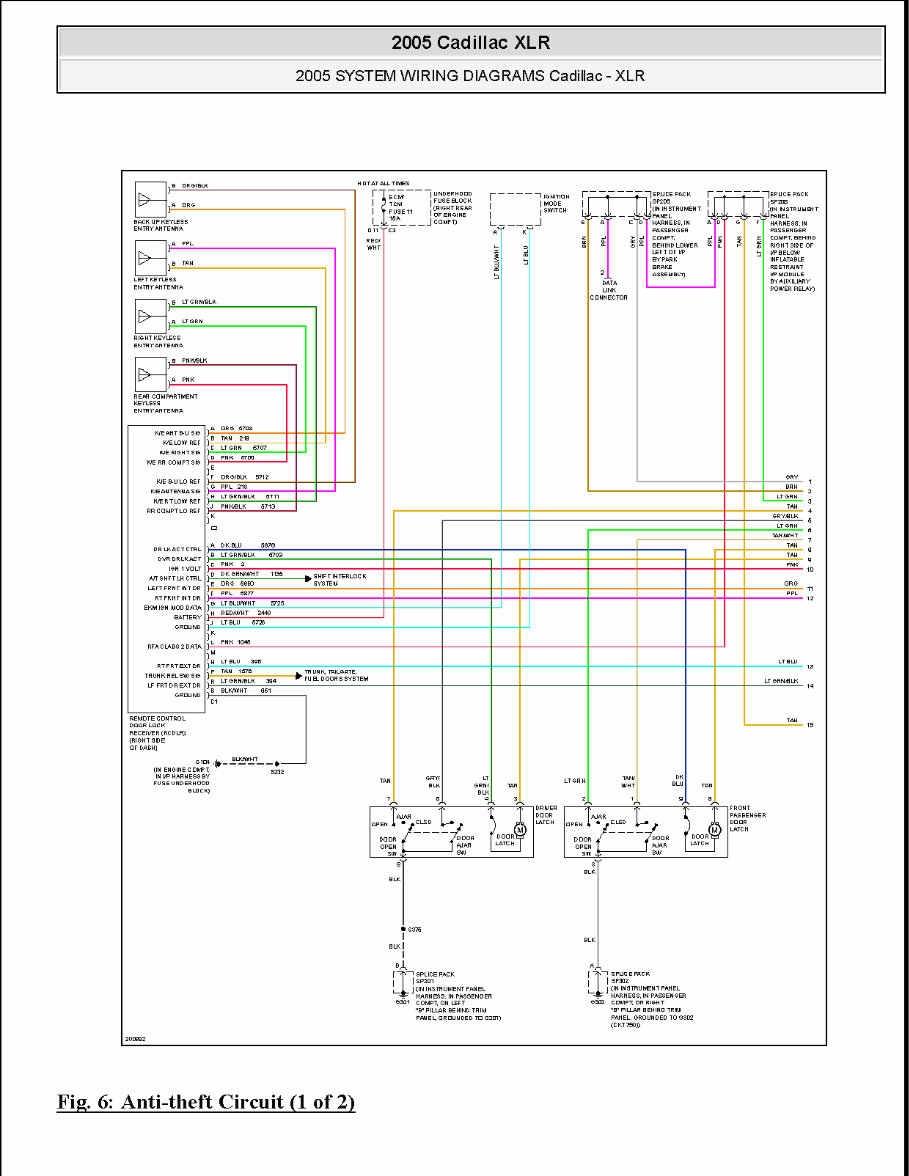The width and height of the screenshot is (909, 1176).
Task: Click the 'RED/WHT 2440' wire label
Action: (245, 613)
